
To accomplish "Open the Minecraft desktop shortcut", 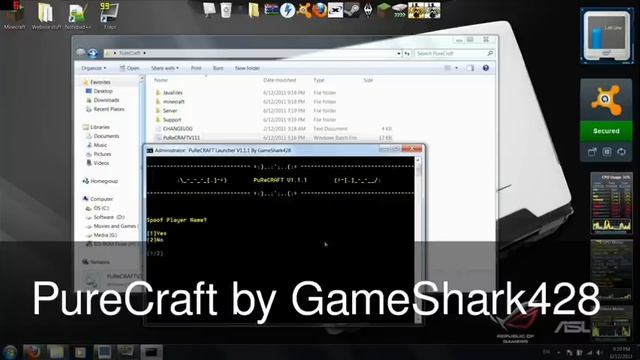I will click(15, 15).
